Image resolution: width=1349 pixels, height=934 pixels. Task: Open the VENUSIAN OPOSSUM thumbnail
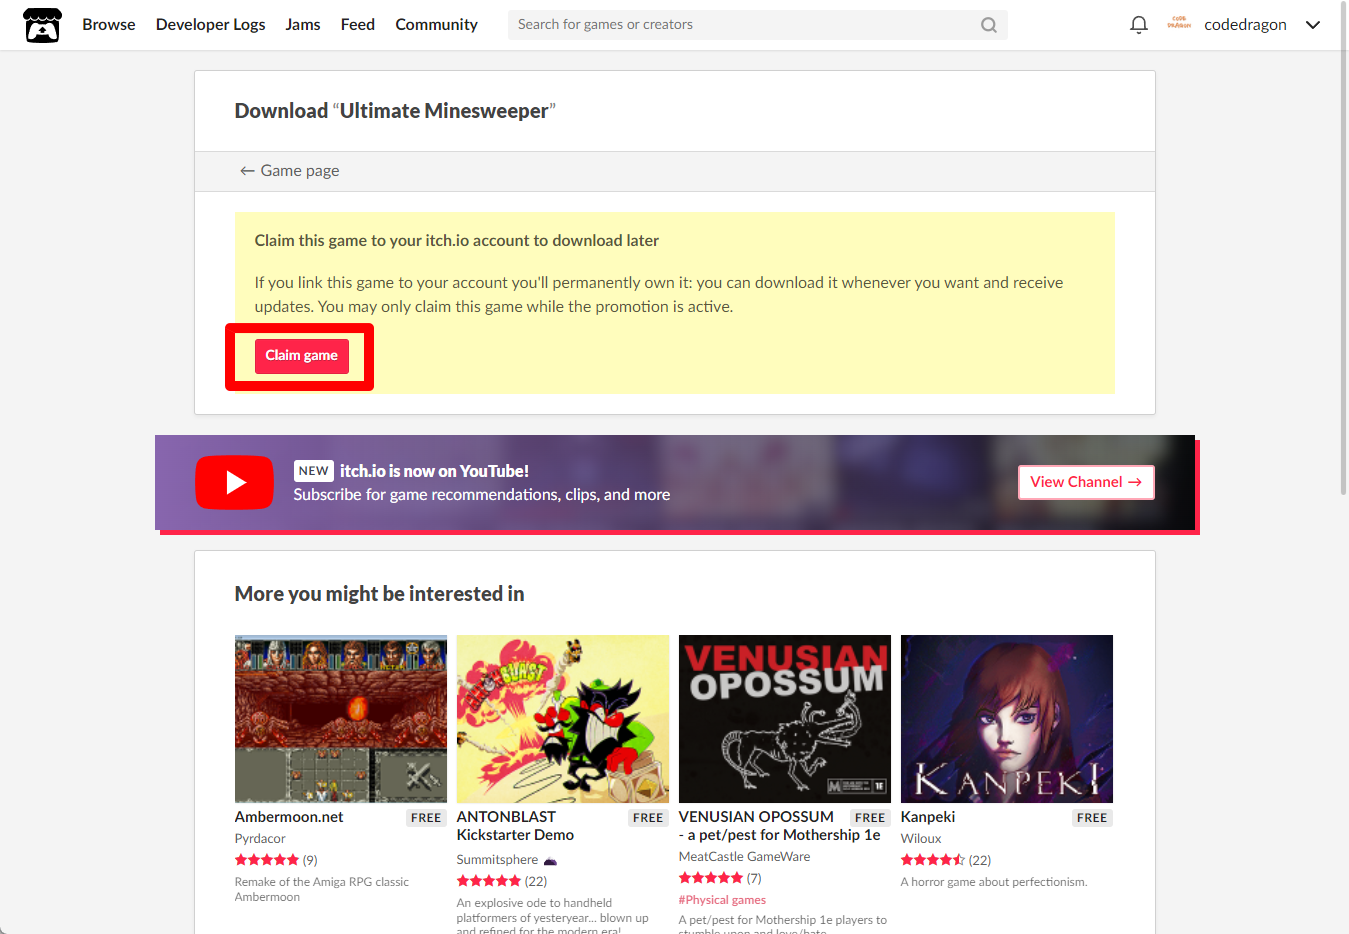click(x=785, y=719)
